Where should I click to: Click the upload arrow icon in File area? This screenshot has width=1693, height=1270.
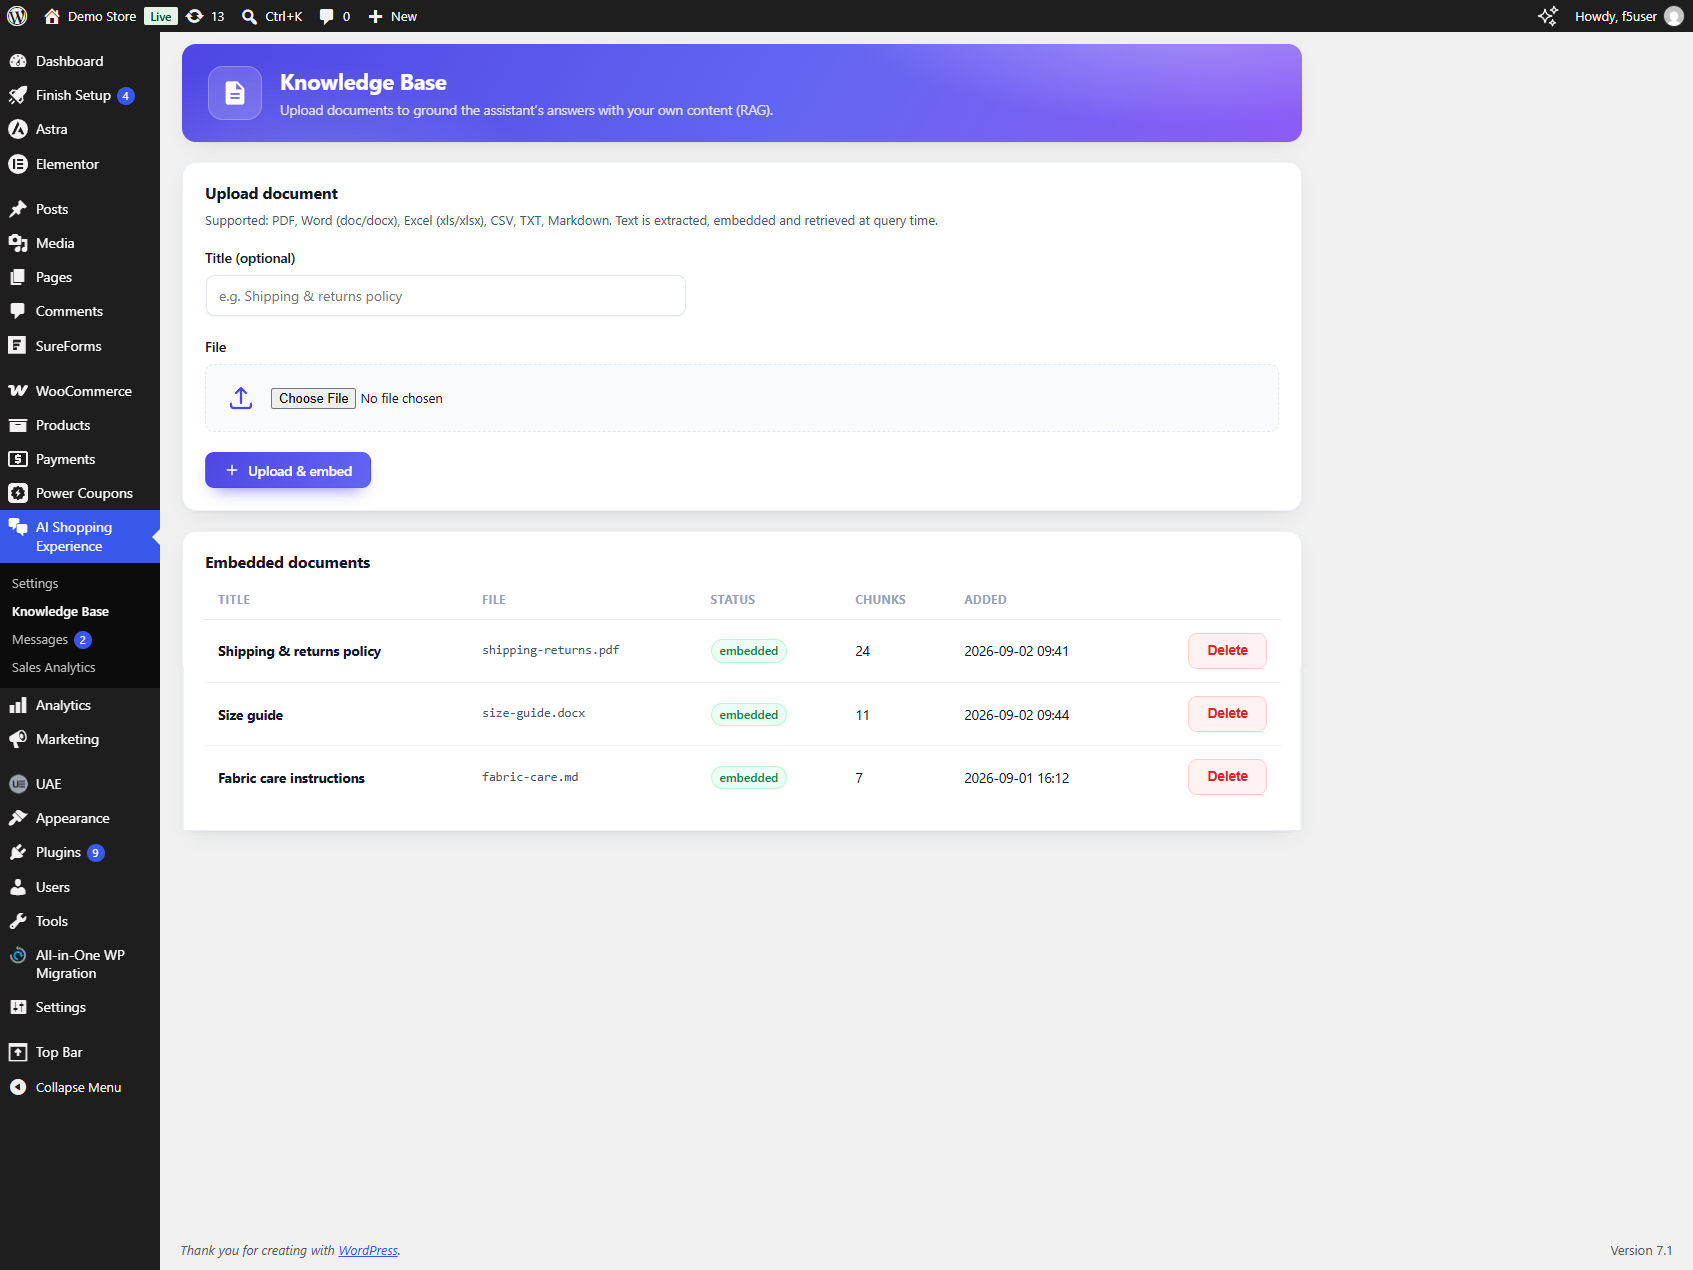[241, 398]
